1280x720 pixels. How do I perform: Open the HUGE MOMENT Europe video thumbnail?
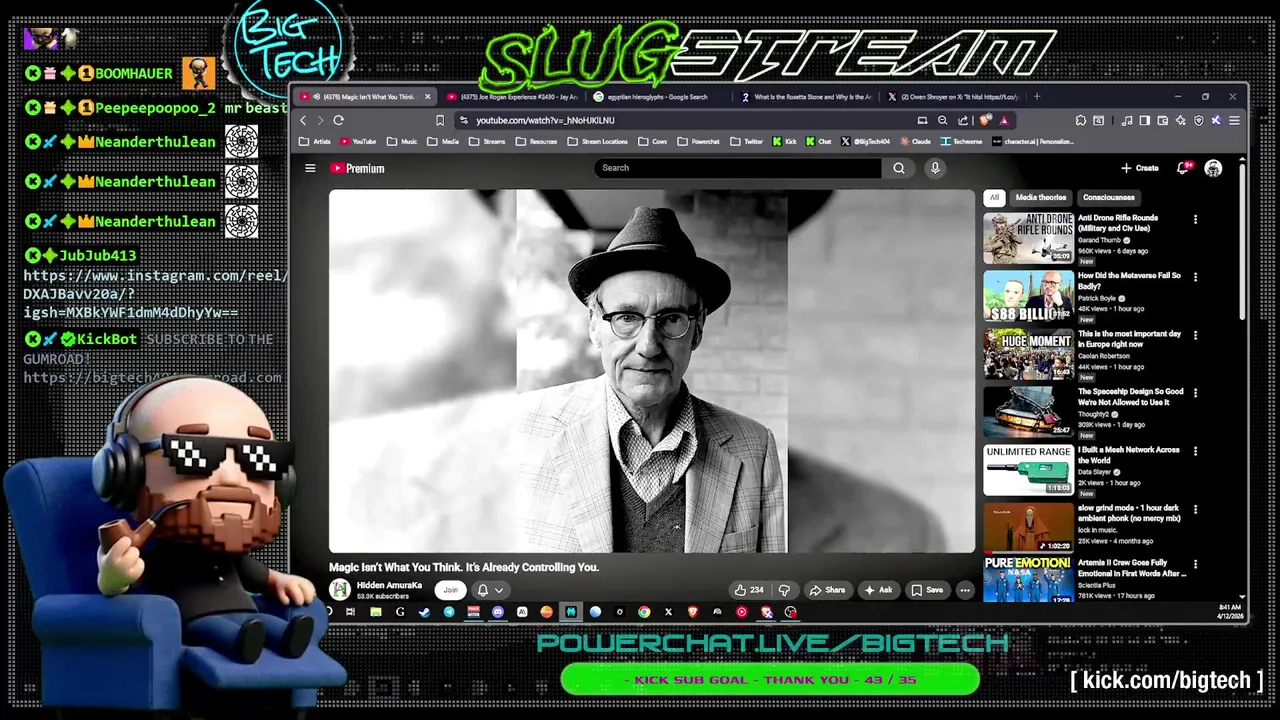coord(1028,353)
